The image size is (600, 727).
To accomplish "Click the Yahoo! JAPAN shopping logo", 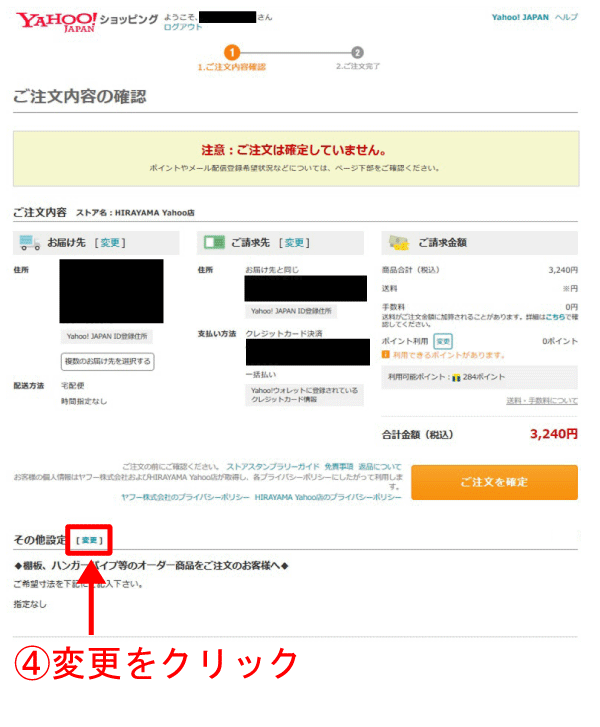I will (56, 21).
